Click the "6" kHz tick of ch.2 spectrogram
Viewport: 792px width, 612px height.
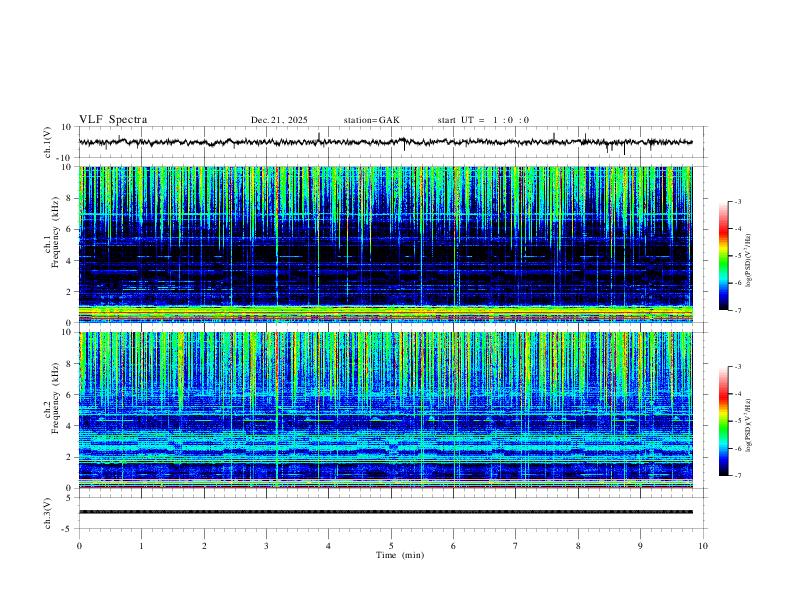tap(70, 395)
